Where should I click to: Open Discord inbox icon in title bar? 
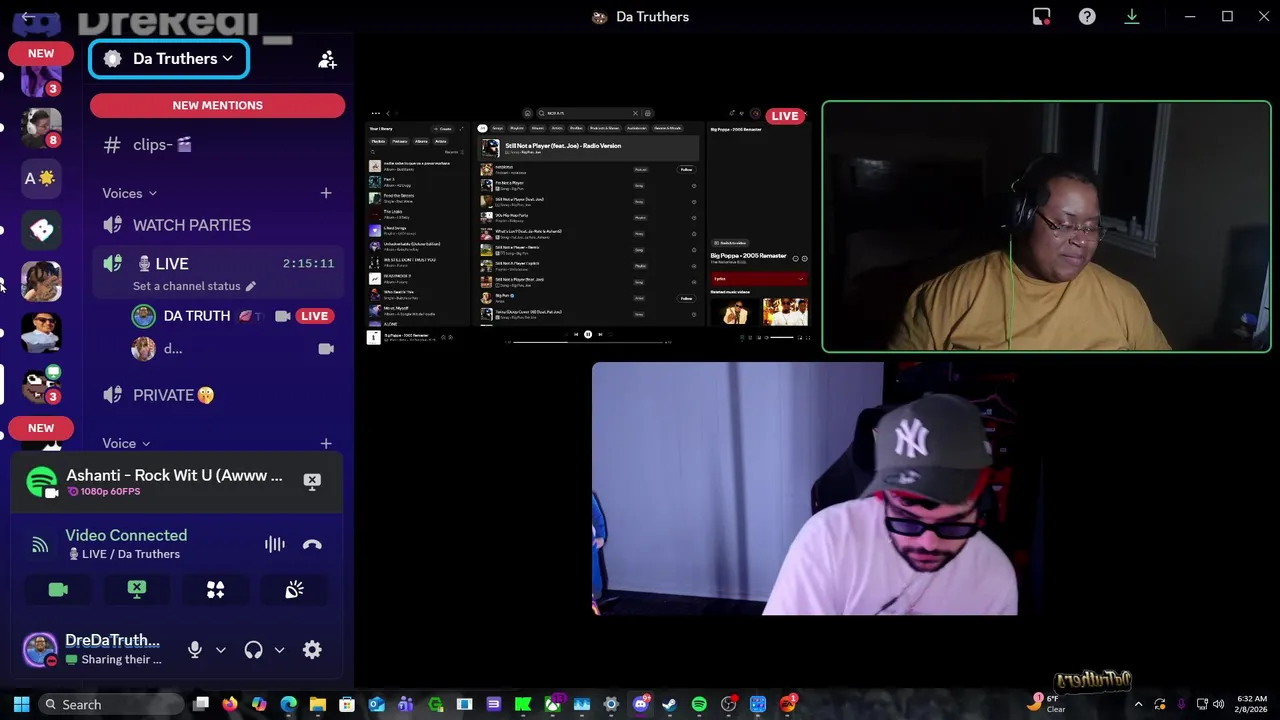click(1041, 16)
